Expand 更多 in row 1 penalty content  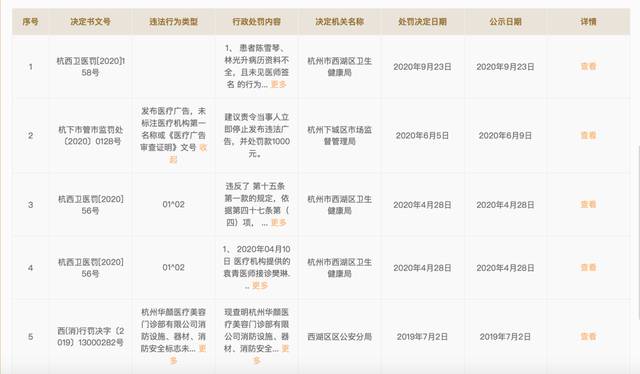tap(278, 85)
